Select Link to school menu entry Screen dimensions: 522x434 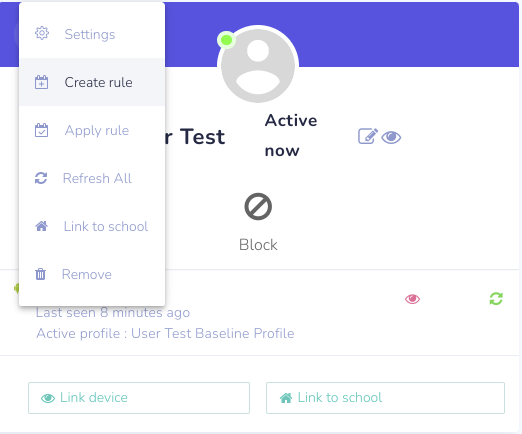click(92, 226)
